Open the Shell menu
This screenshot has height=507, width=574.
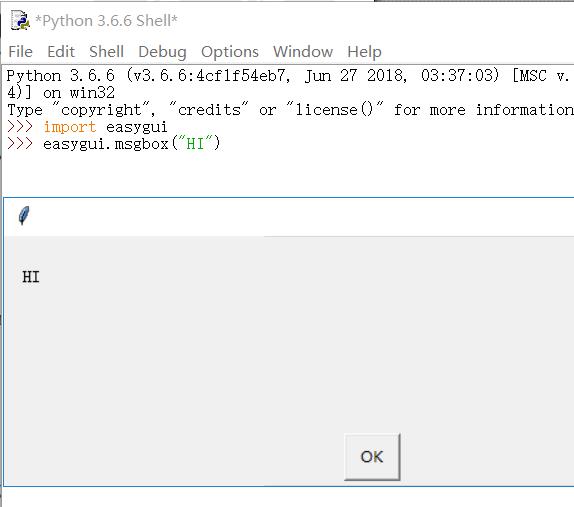(x=107, y=52)
